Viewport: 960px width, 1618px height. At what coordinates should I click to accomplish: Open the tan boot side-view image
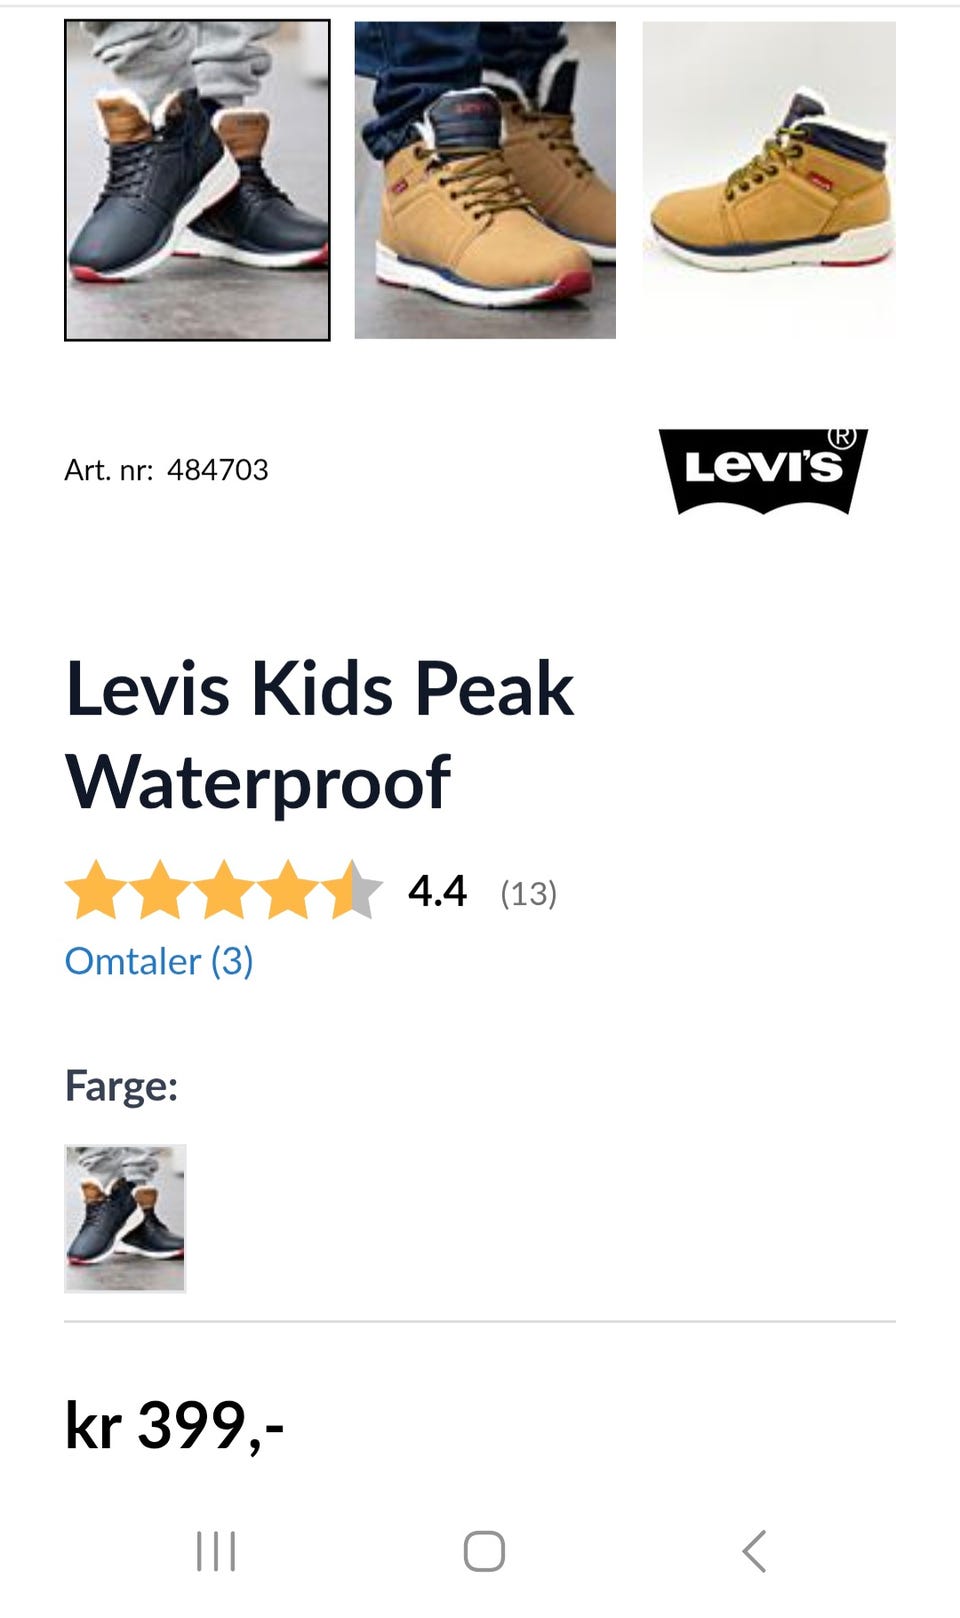tap(768, 180)
